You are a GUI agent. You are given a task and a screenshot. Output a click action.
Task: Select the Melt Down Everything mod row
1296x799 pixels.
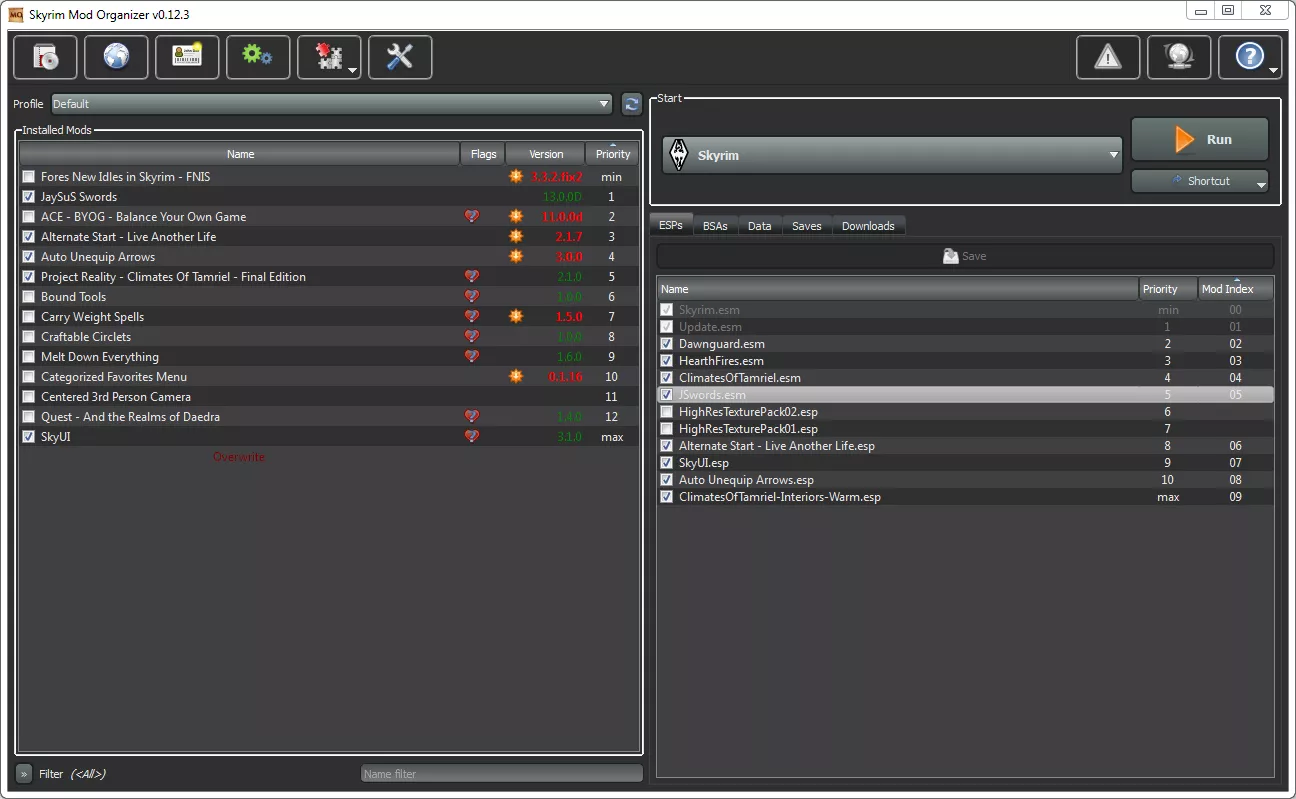(x=329, y=357)
